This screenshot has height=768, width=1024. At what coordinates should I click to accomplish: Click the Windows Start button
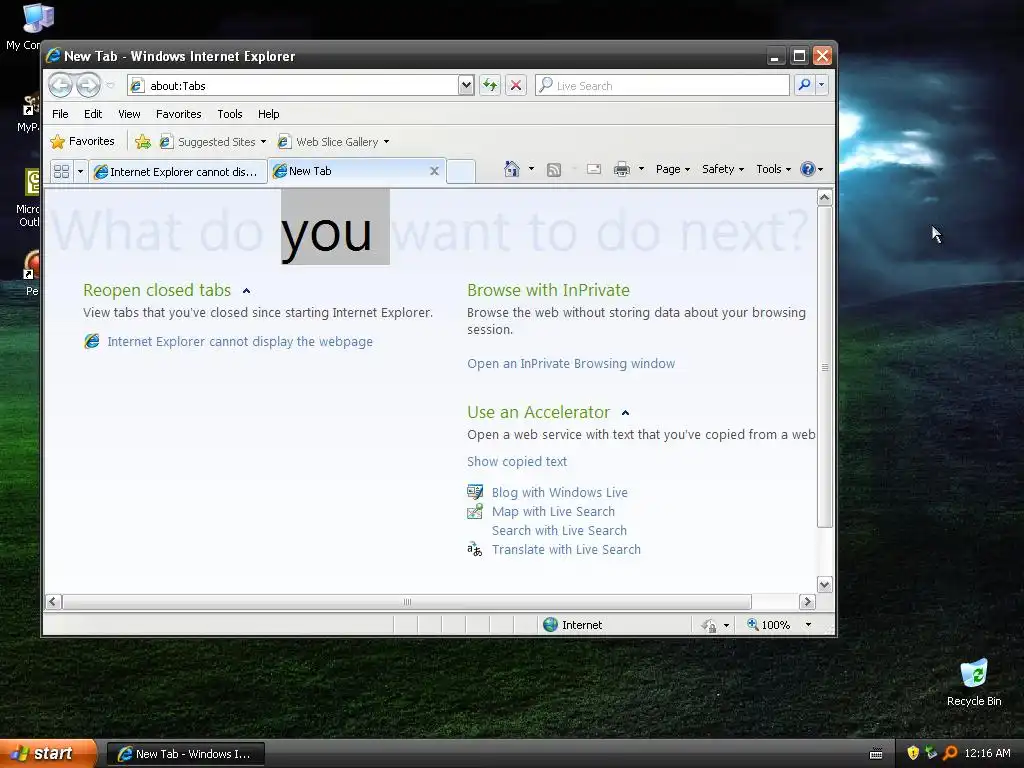click(48, 753)
